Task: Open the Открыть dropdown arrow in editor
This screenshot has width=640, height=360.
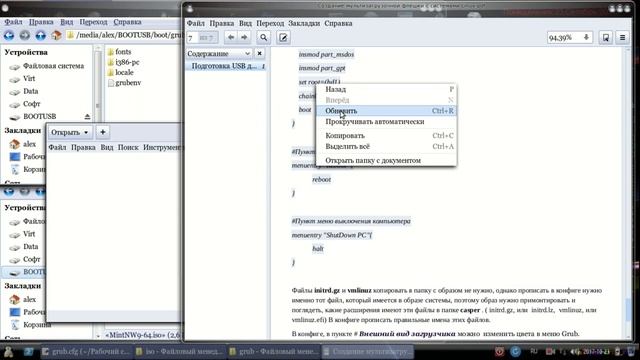Action: (x=86, y=133)
